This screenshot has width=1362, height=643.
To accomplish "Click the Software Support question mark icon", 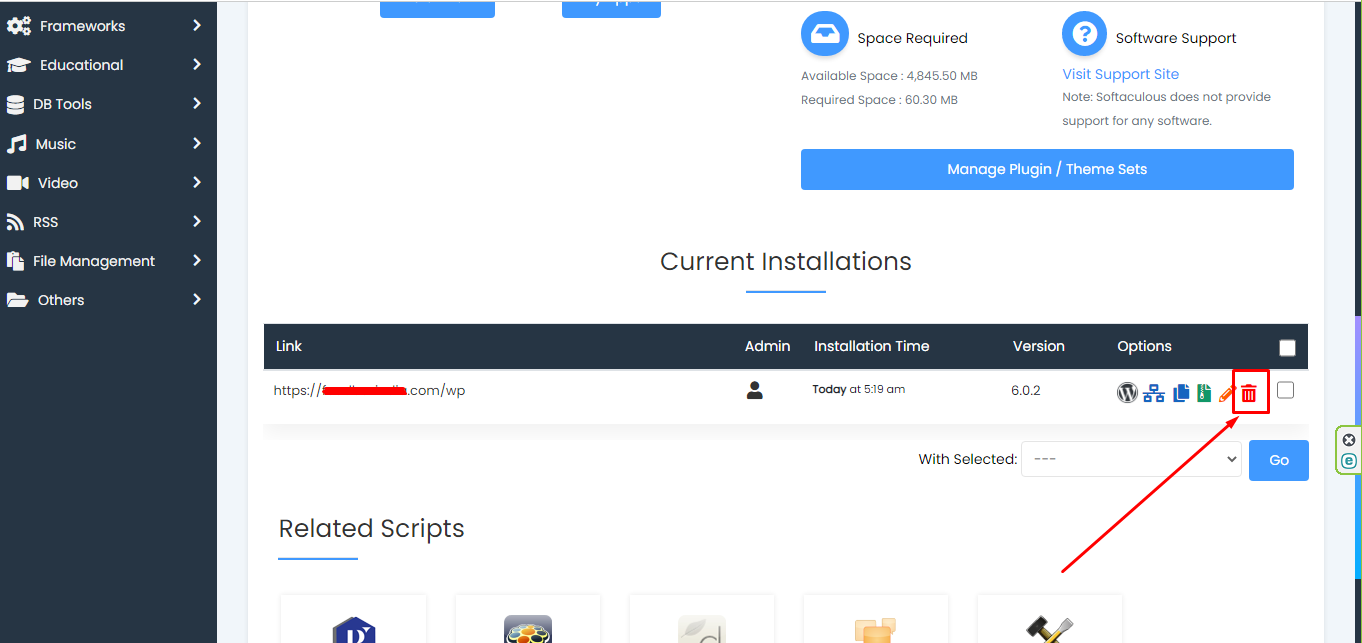I will [x=1084, y=33].
